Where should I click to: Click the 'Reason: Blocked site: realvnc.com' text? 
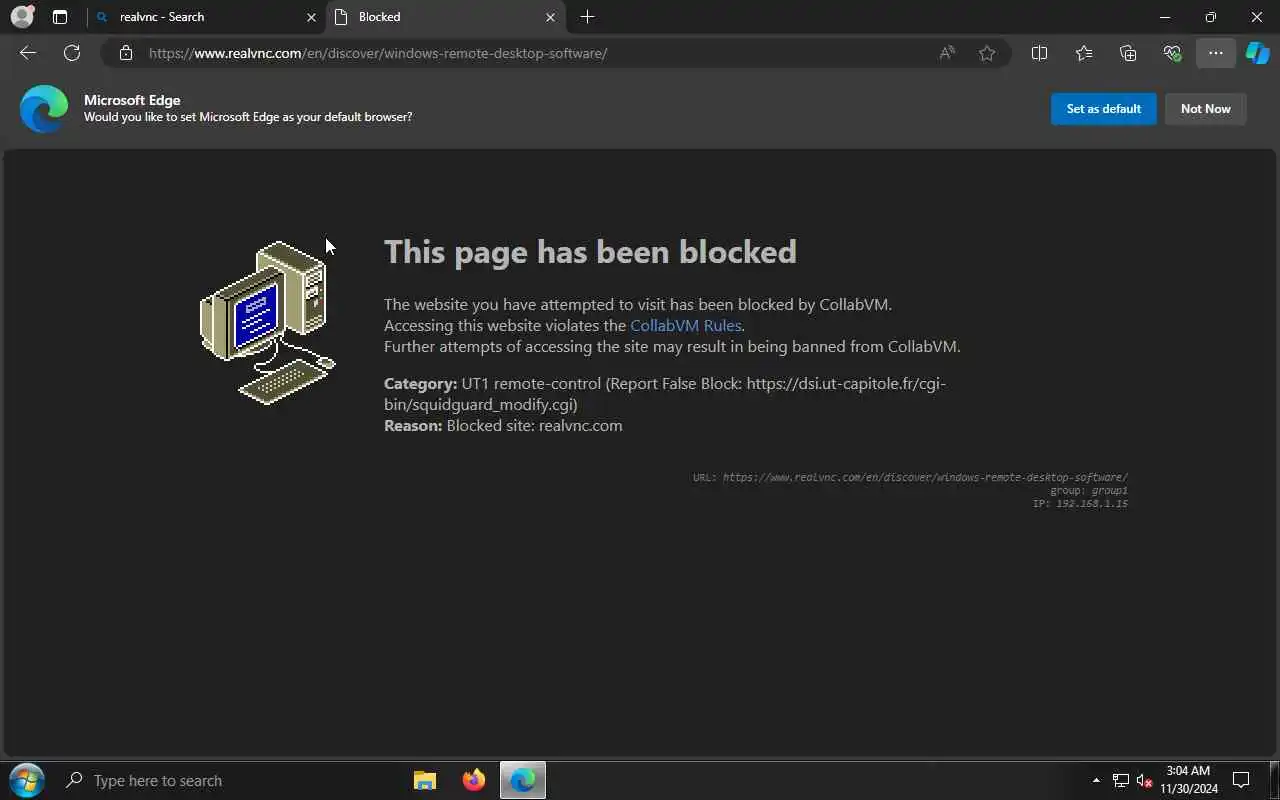[503, 425]
